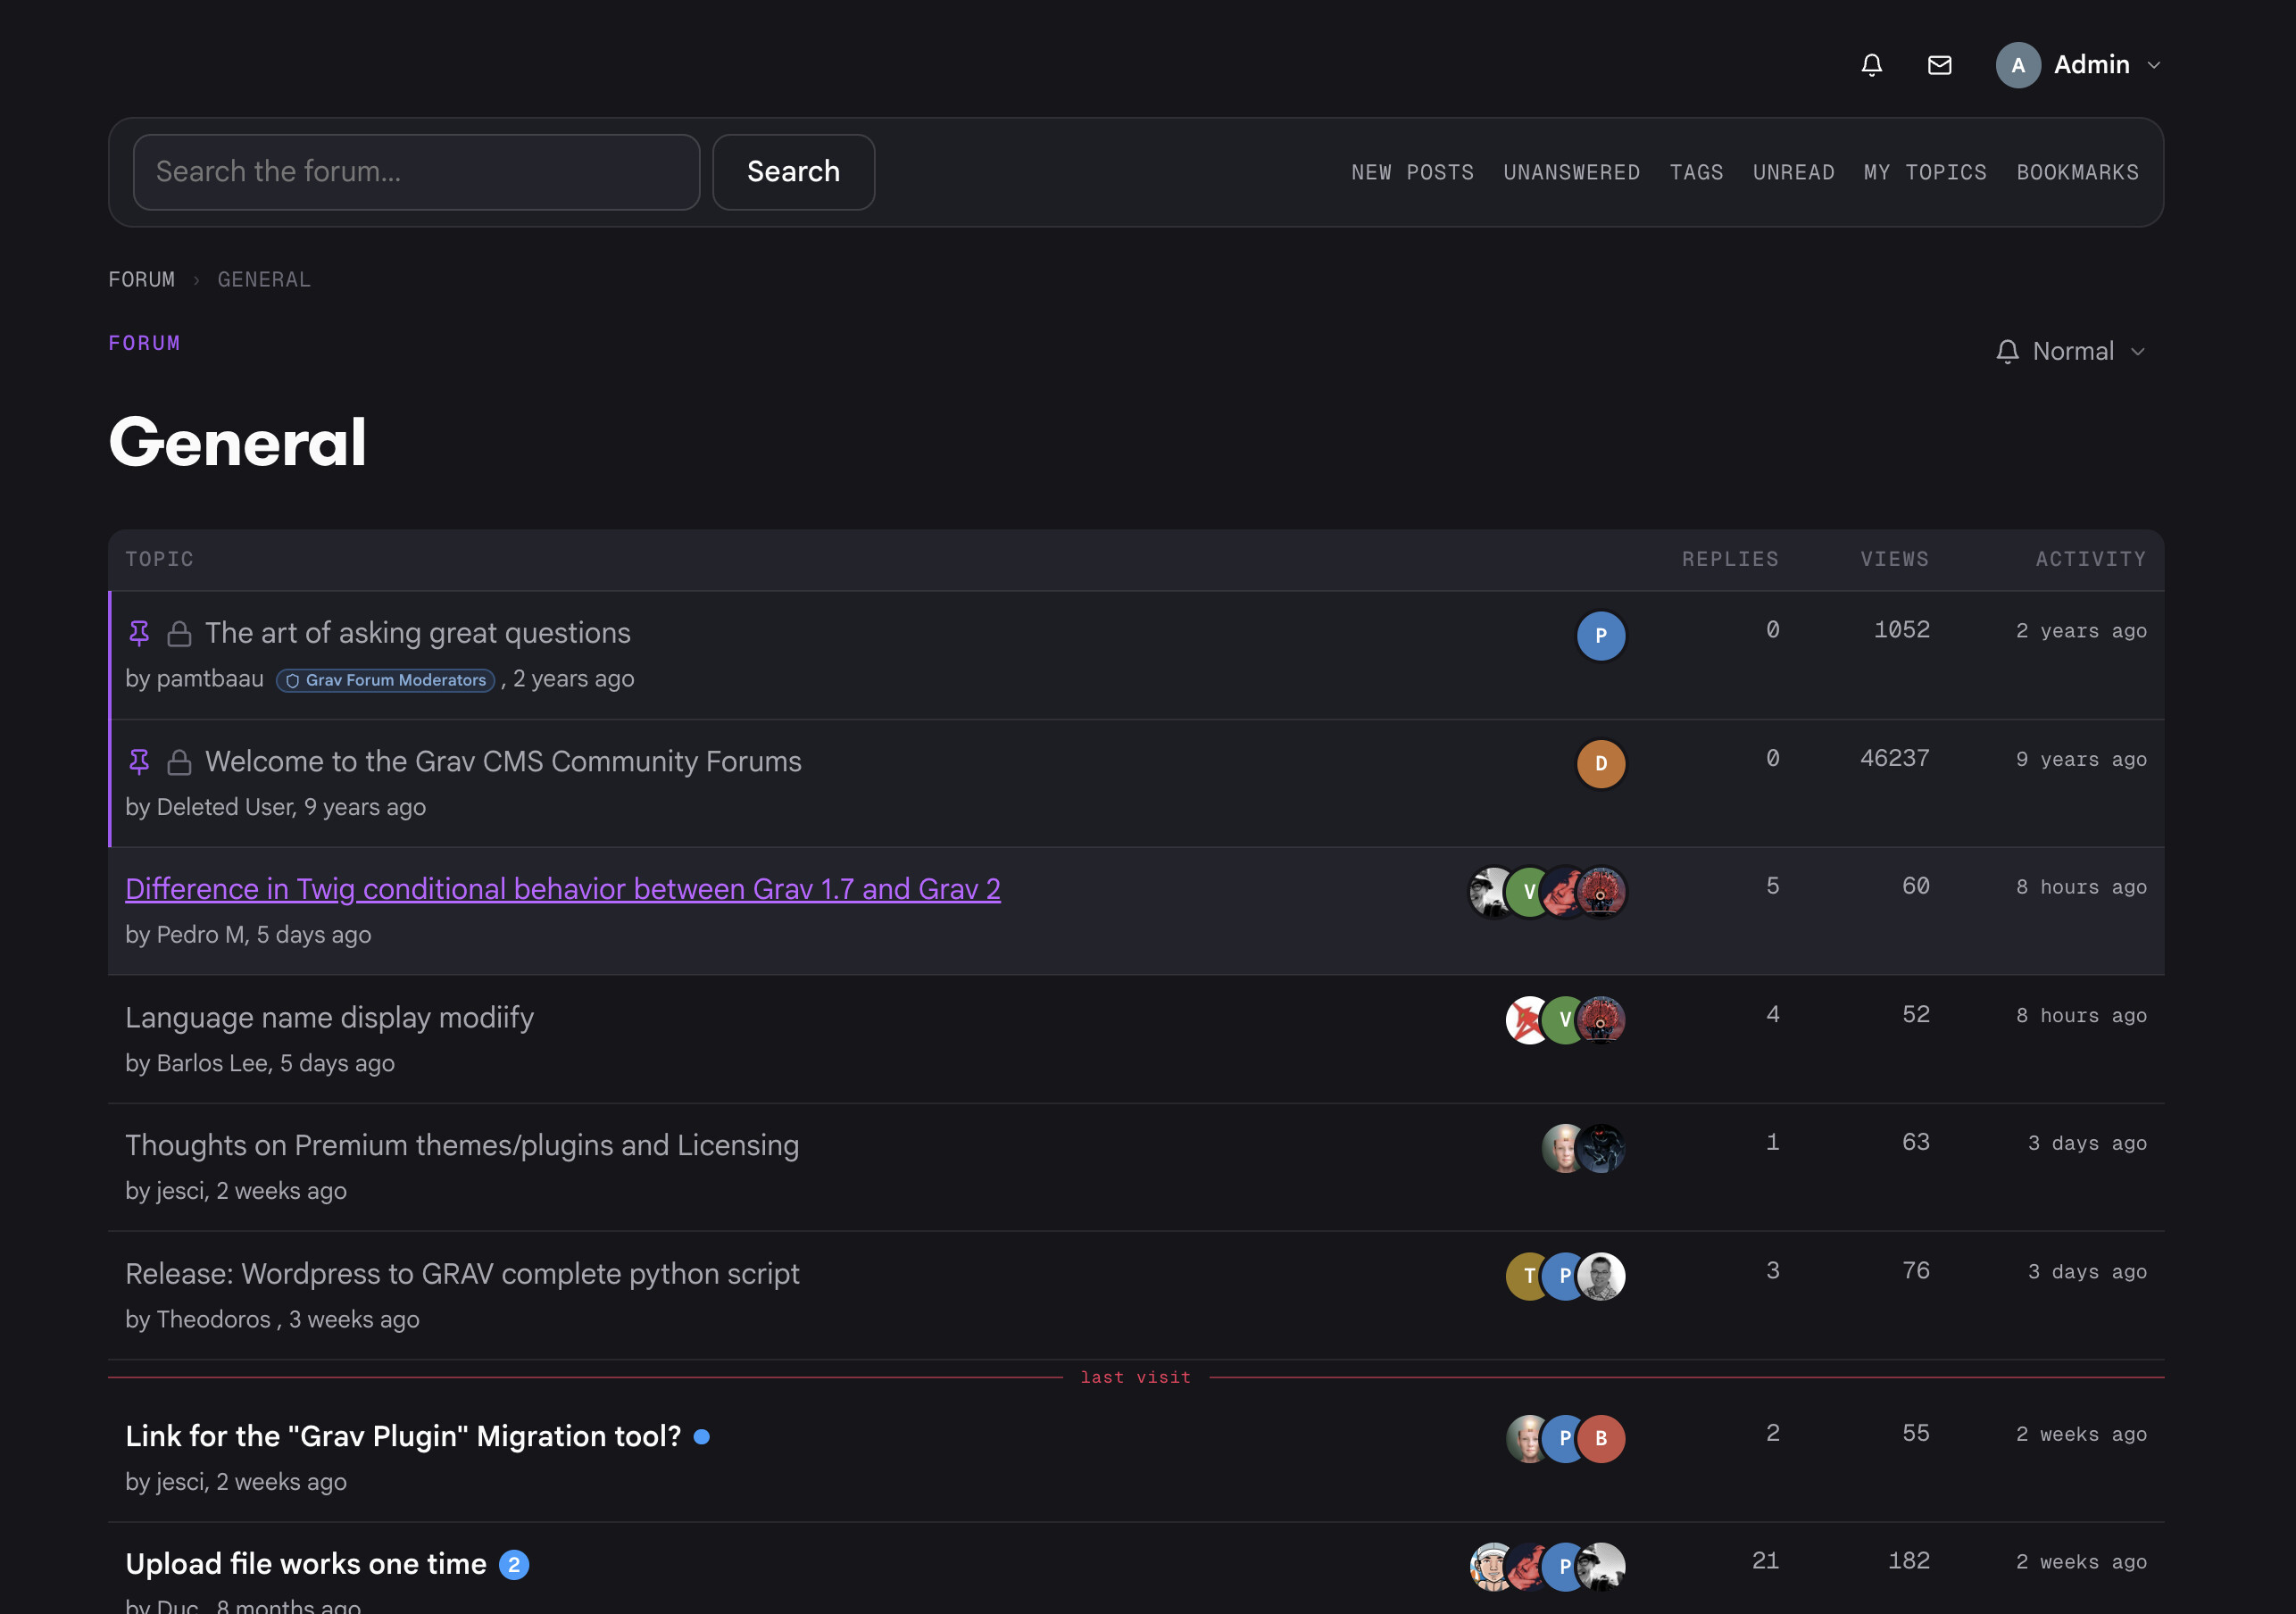This screenshot has height=1614, width=2296.
Task: Open 'Language name display modiify' topic
Action: click(329, 1018)
